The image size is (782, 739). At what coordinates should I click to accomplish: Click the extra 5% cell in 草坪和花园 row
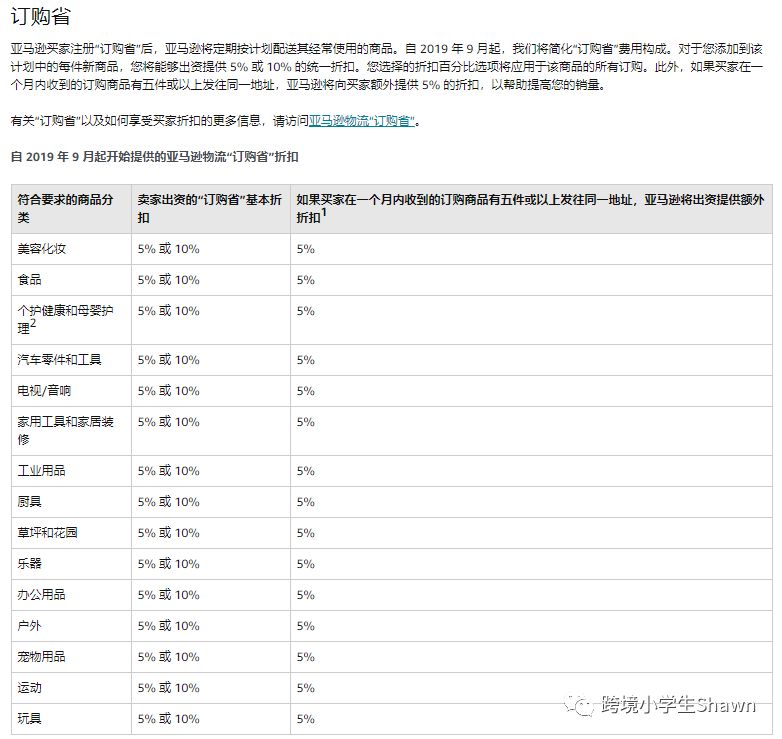531,532
